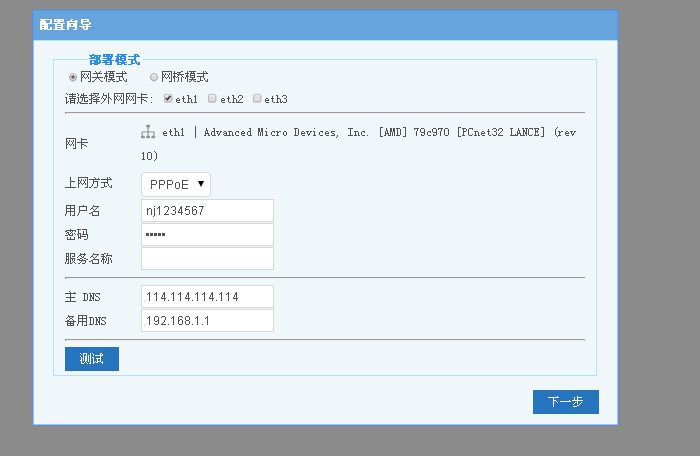
Task: Click the 主 DNS field 114.114.114.114
Action: point(207,297)
